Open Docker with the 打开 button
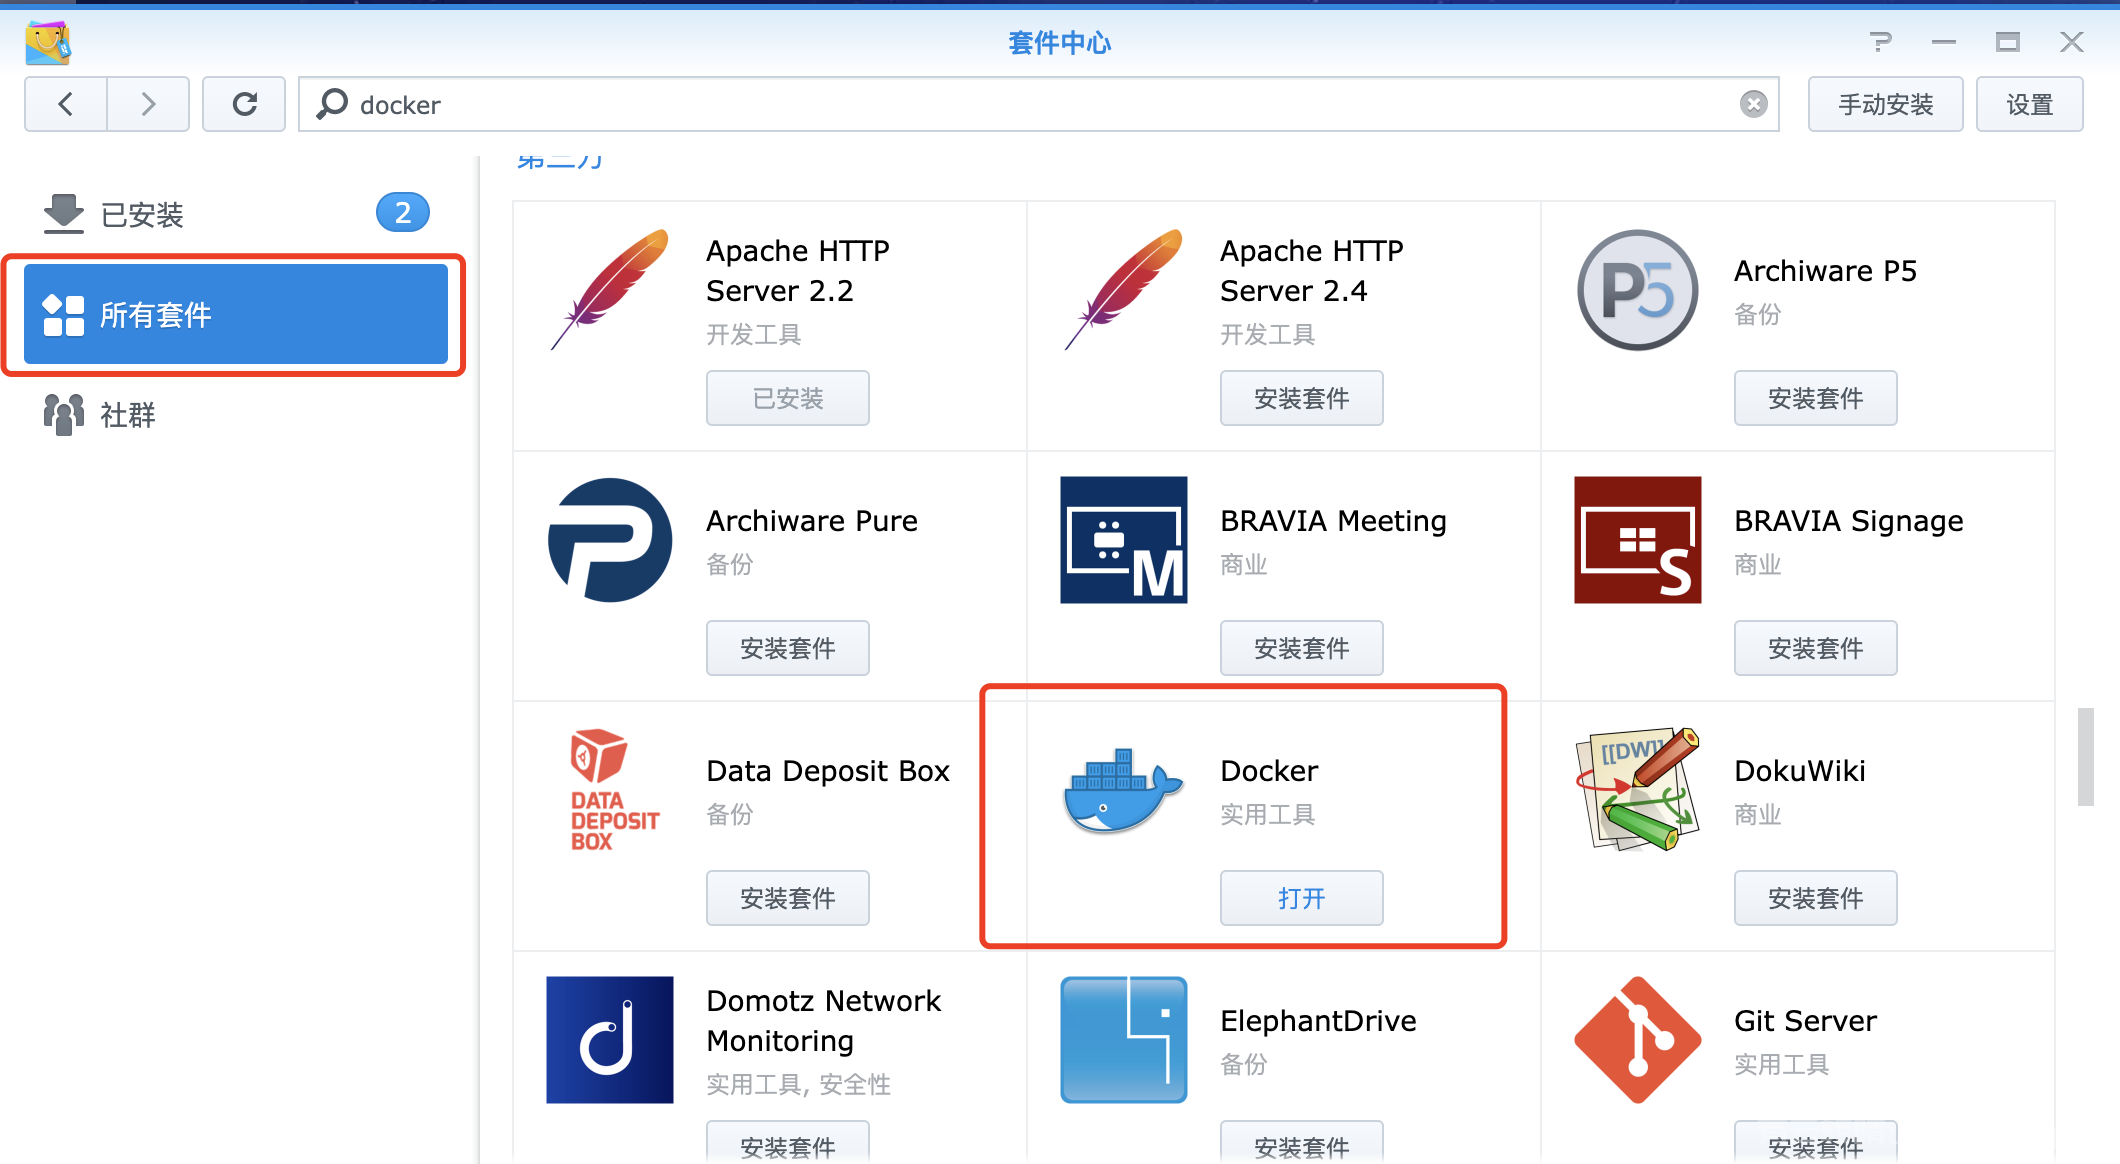 click(x=1302, y=898)
